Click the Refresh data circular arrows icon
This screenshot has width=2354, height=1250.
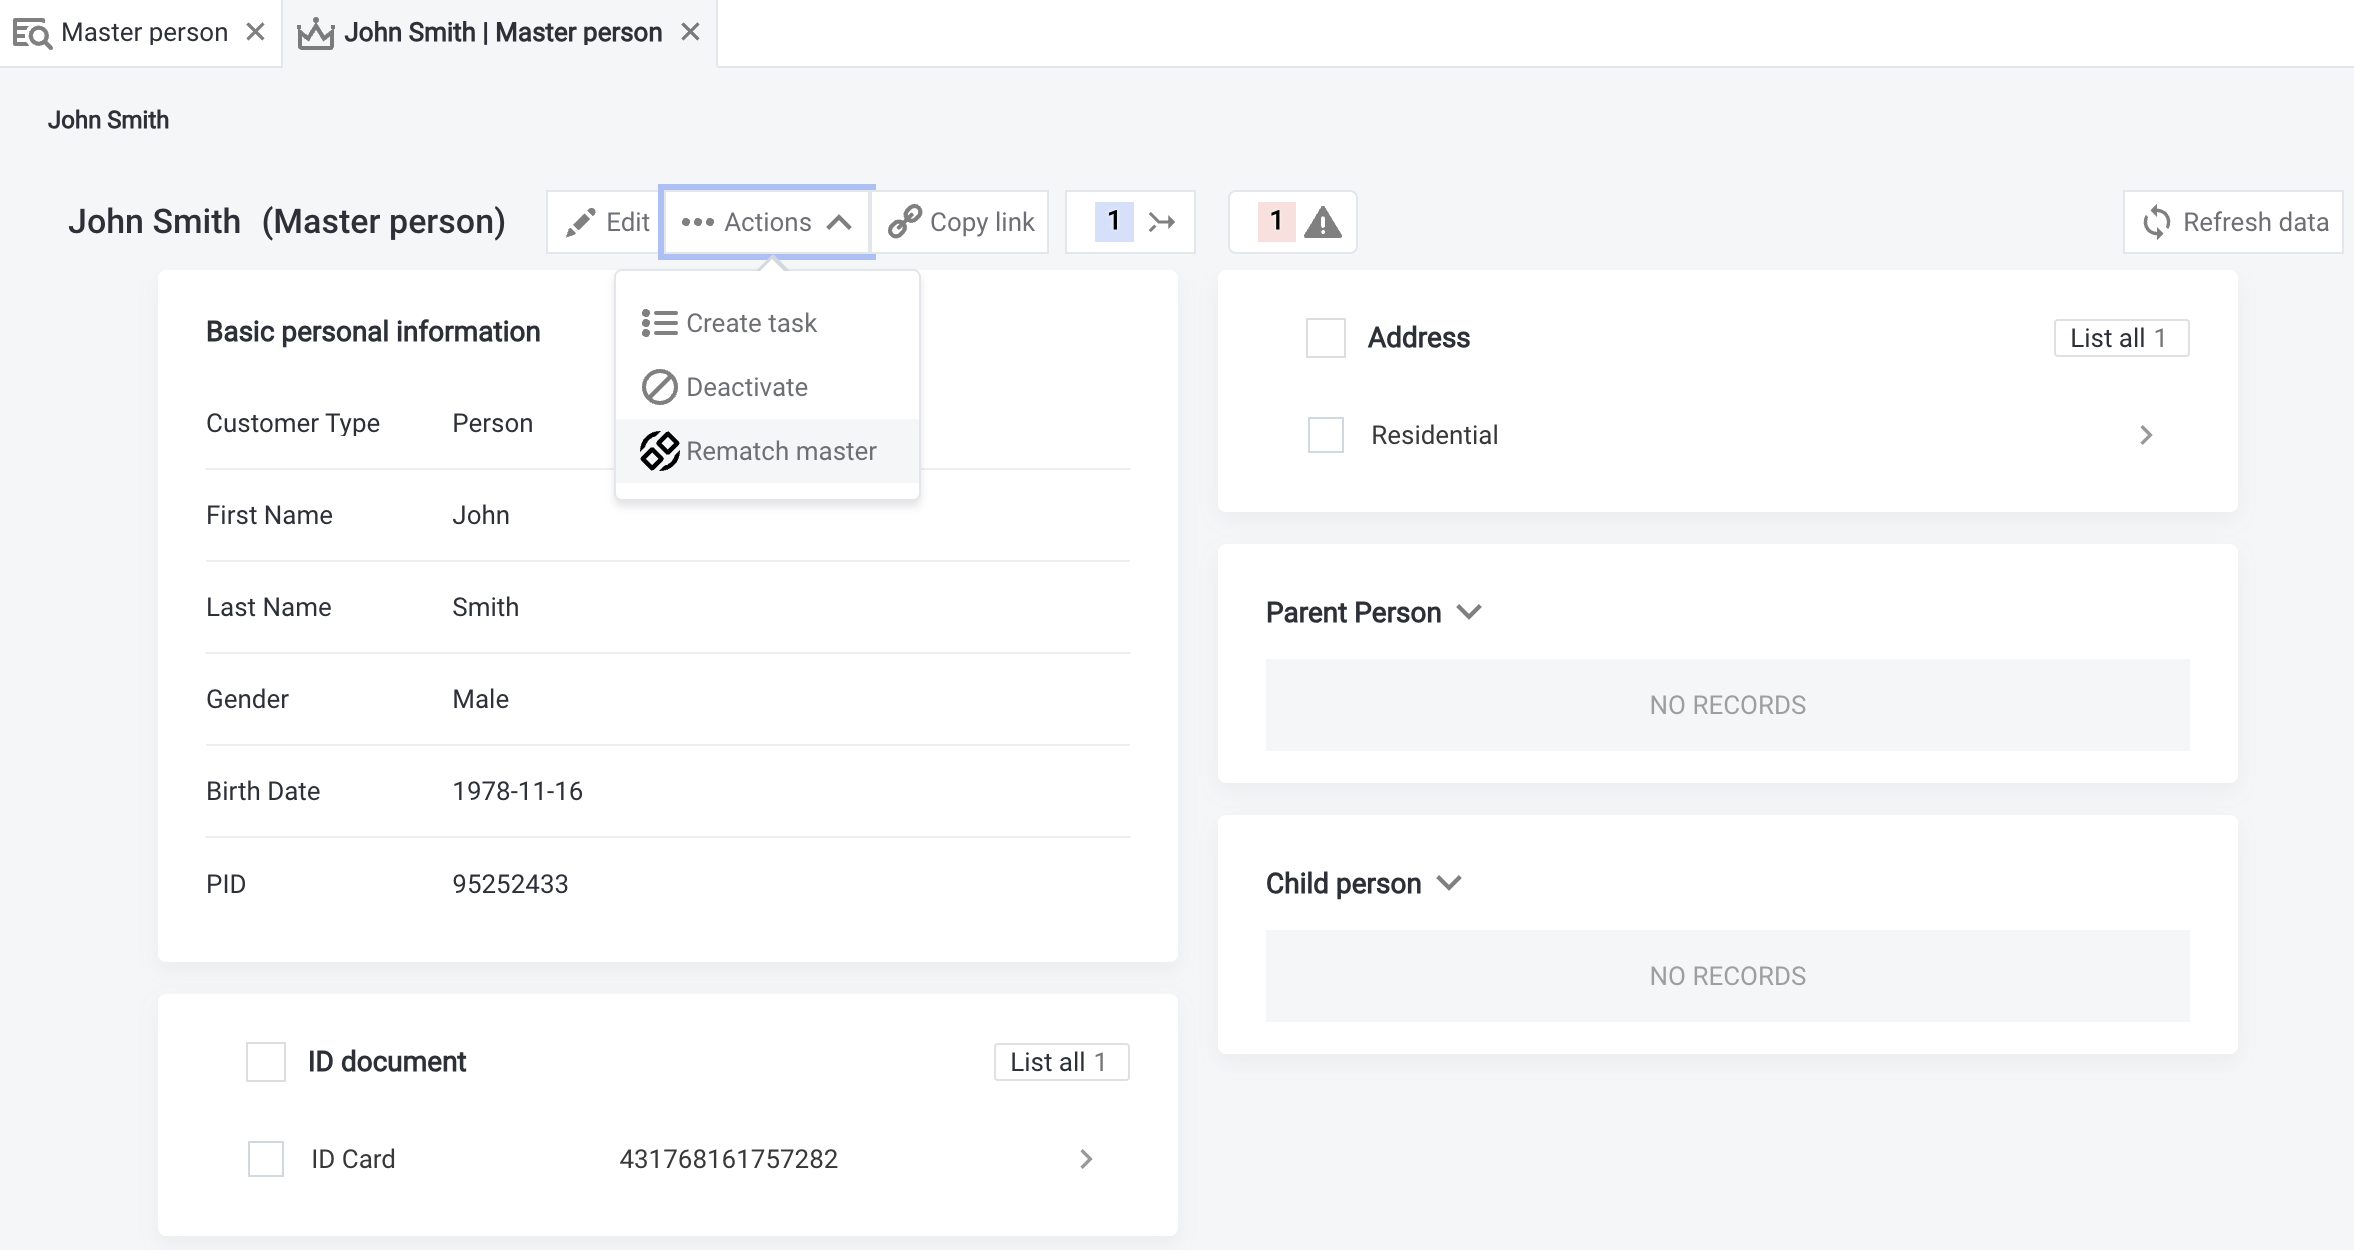2157,222
